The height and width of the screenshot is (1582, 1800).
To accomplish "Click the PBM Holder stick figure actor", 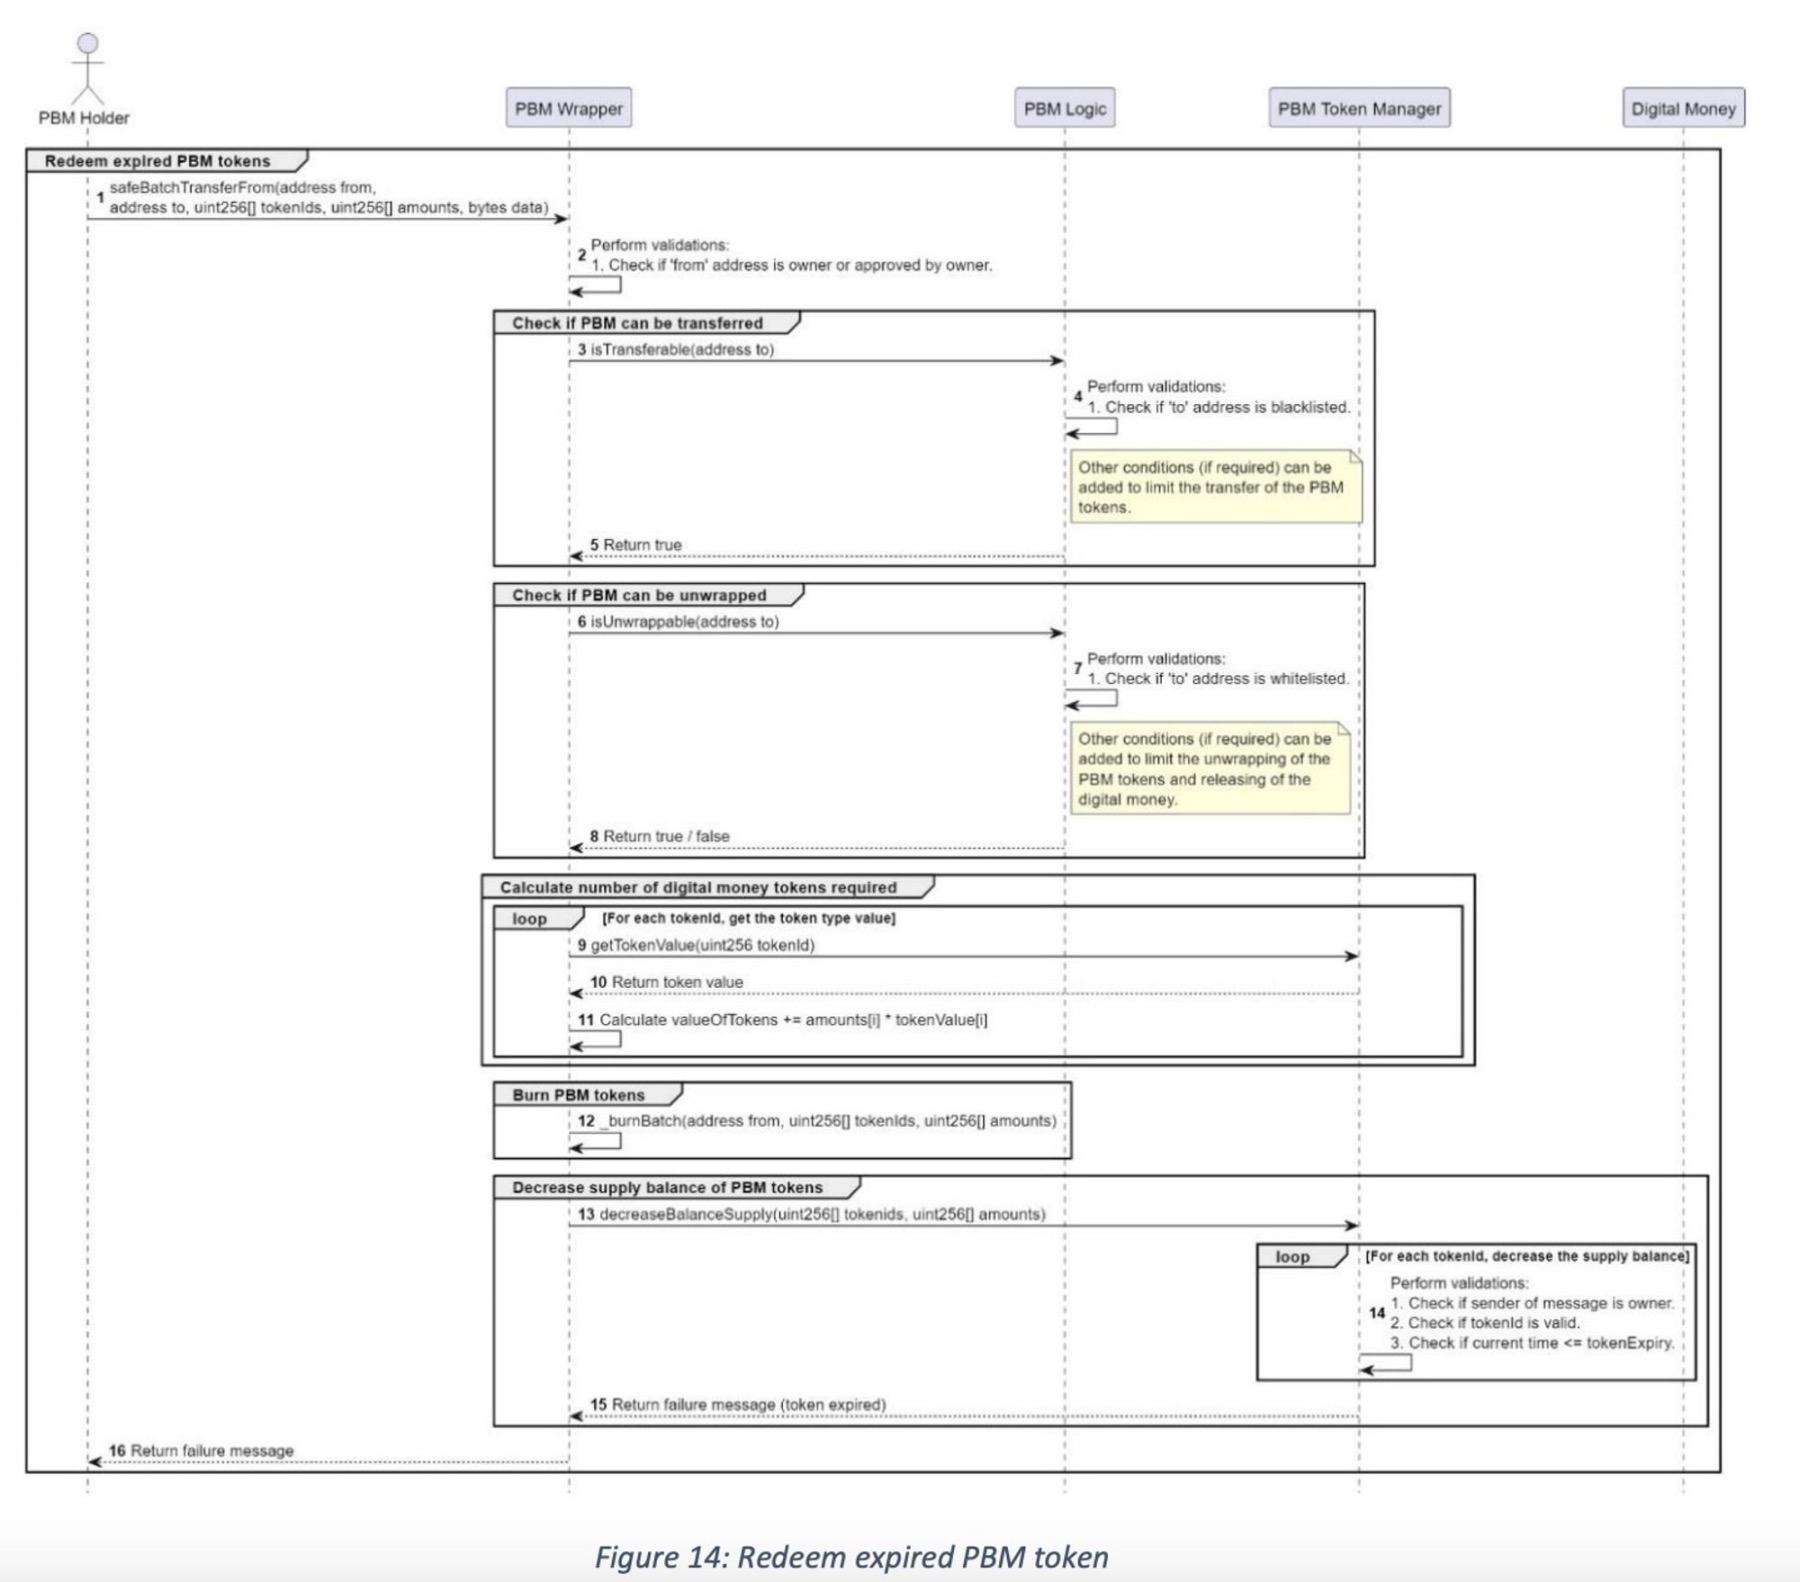I will pyautogui.click(x=88, y=70).
